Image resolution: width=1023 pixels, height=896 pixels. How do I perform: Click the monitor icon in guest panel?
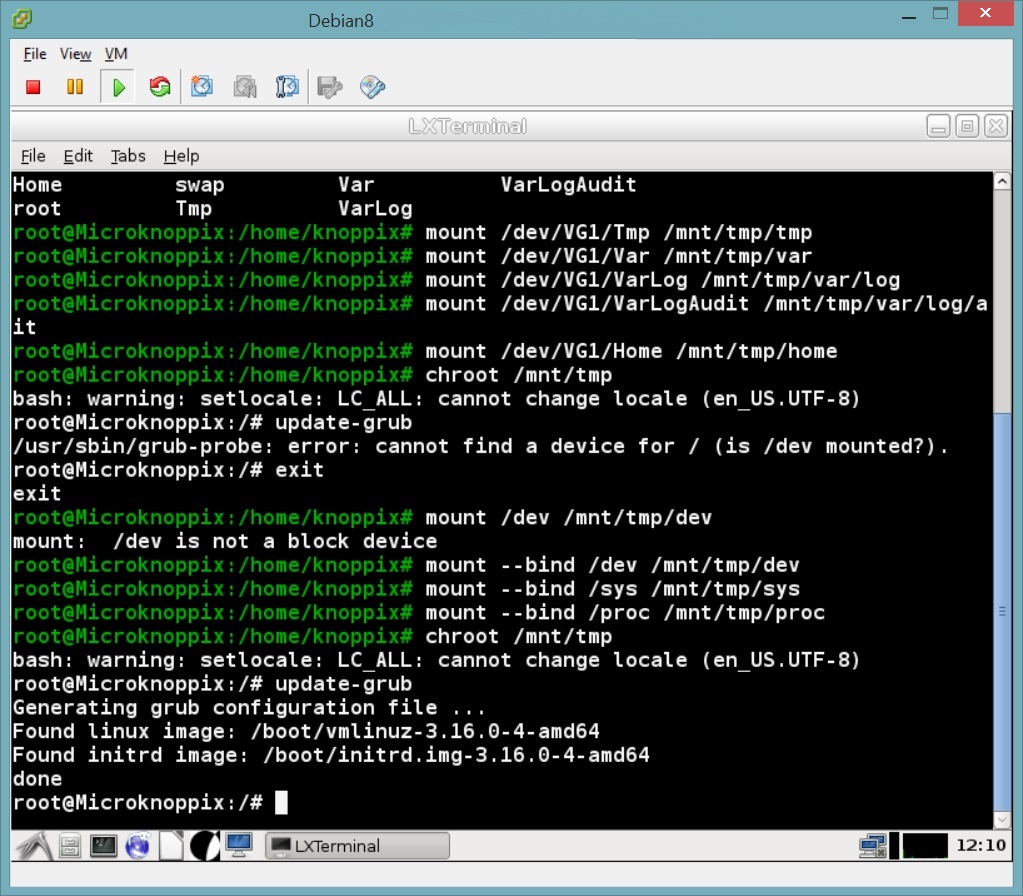click(239, 846)
